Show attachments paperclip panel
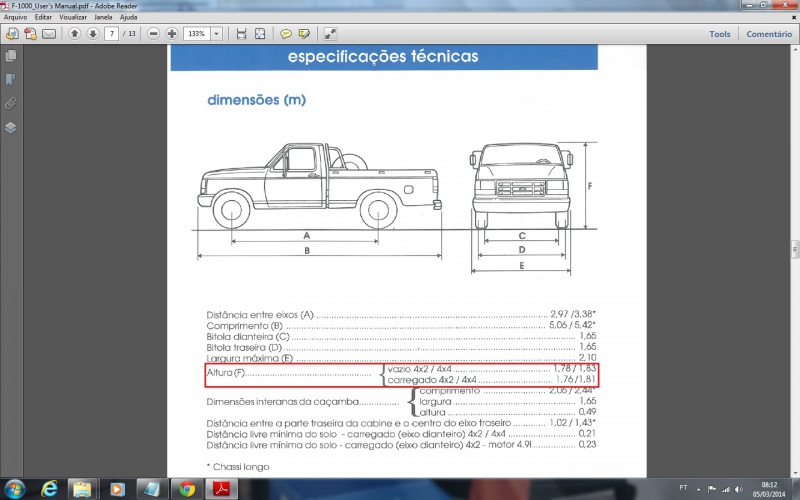Image resolution: width=800 pixels, height=500 pixels. 11,104
